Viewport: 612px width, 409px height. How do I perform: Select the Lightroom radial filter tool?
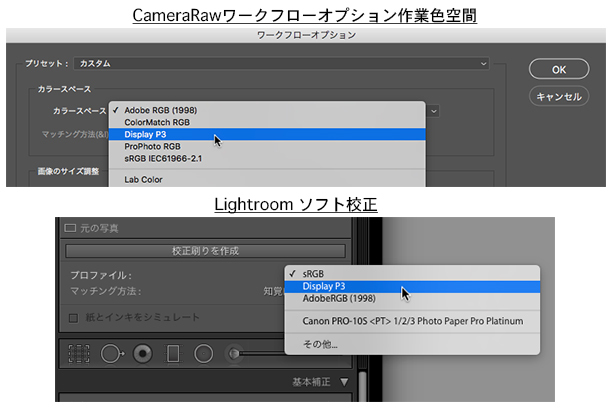point(203,354)
